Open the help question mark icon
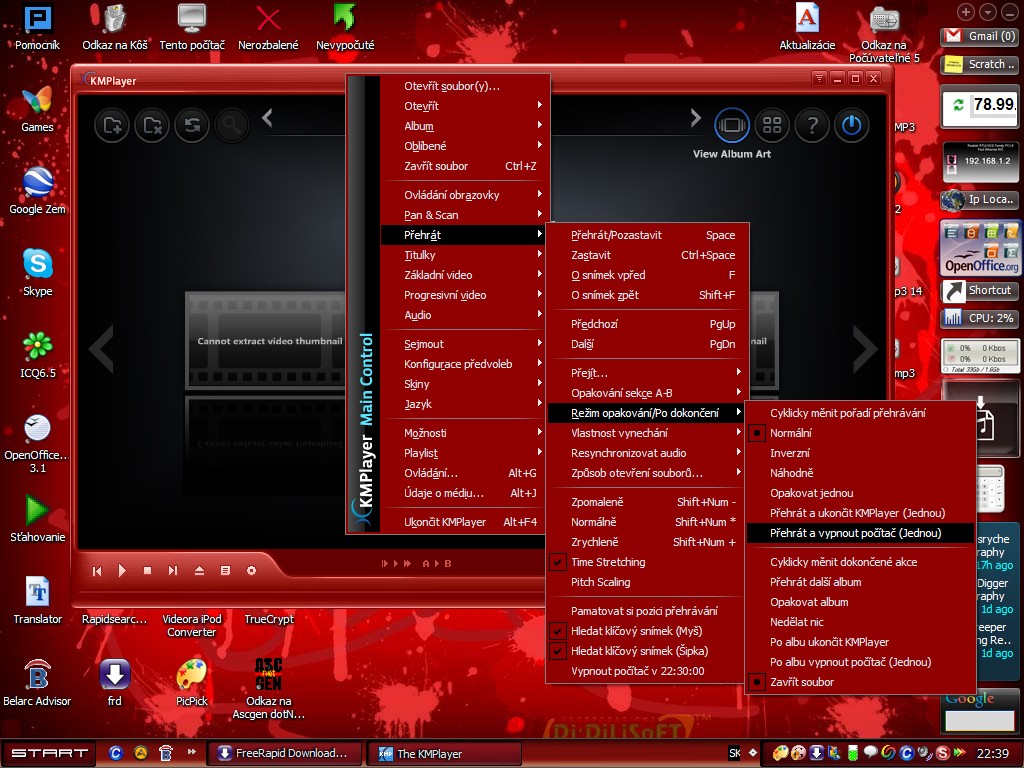 812,125
